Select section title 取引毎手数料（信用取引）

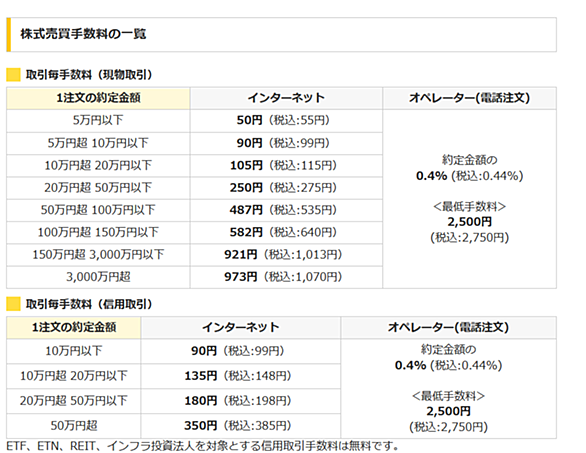[x=89, y=304]
